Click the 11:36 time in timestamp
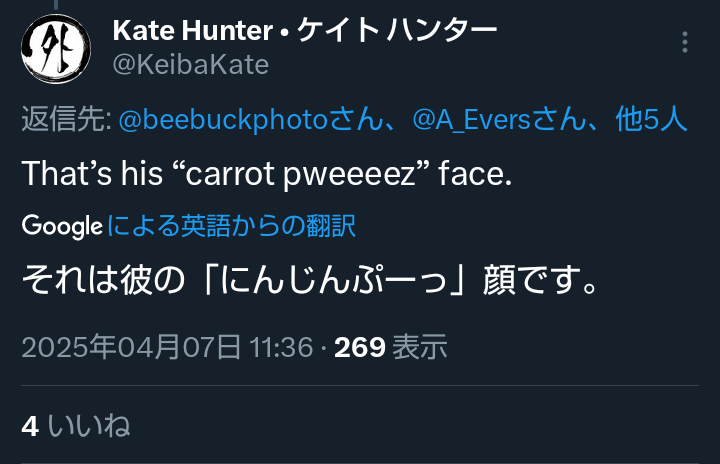This screenshot has height=464, width=720. tap(282, 347)
